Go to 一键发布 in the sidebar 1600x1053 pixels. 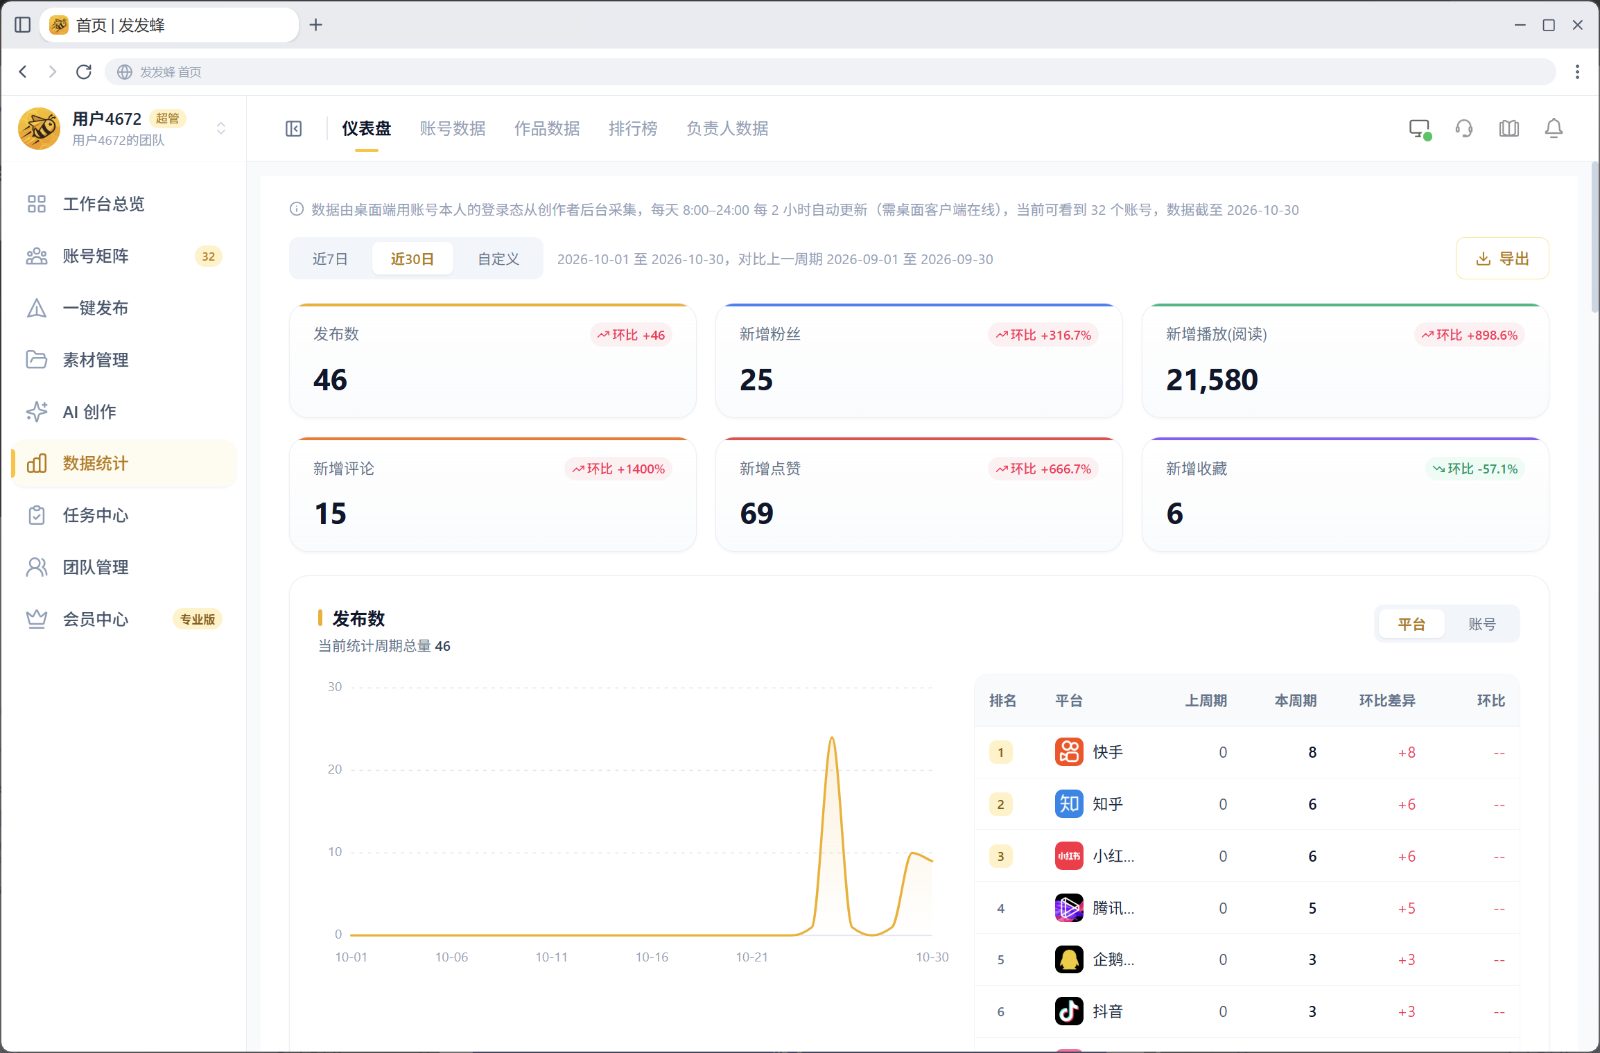tap(123, 308)
